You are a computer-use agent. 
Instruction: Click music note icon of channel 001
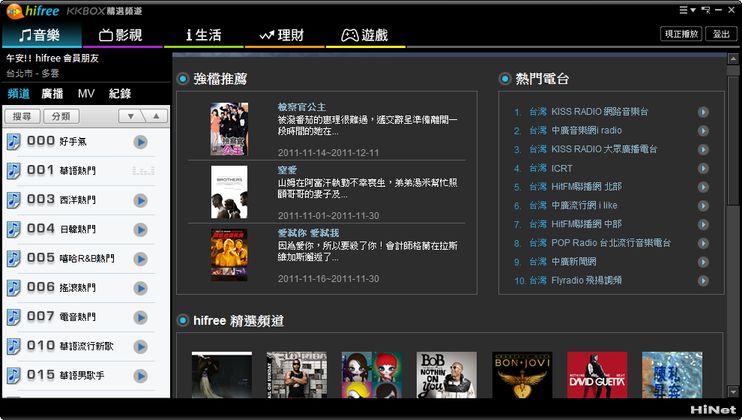(x=14, y=170)
